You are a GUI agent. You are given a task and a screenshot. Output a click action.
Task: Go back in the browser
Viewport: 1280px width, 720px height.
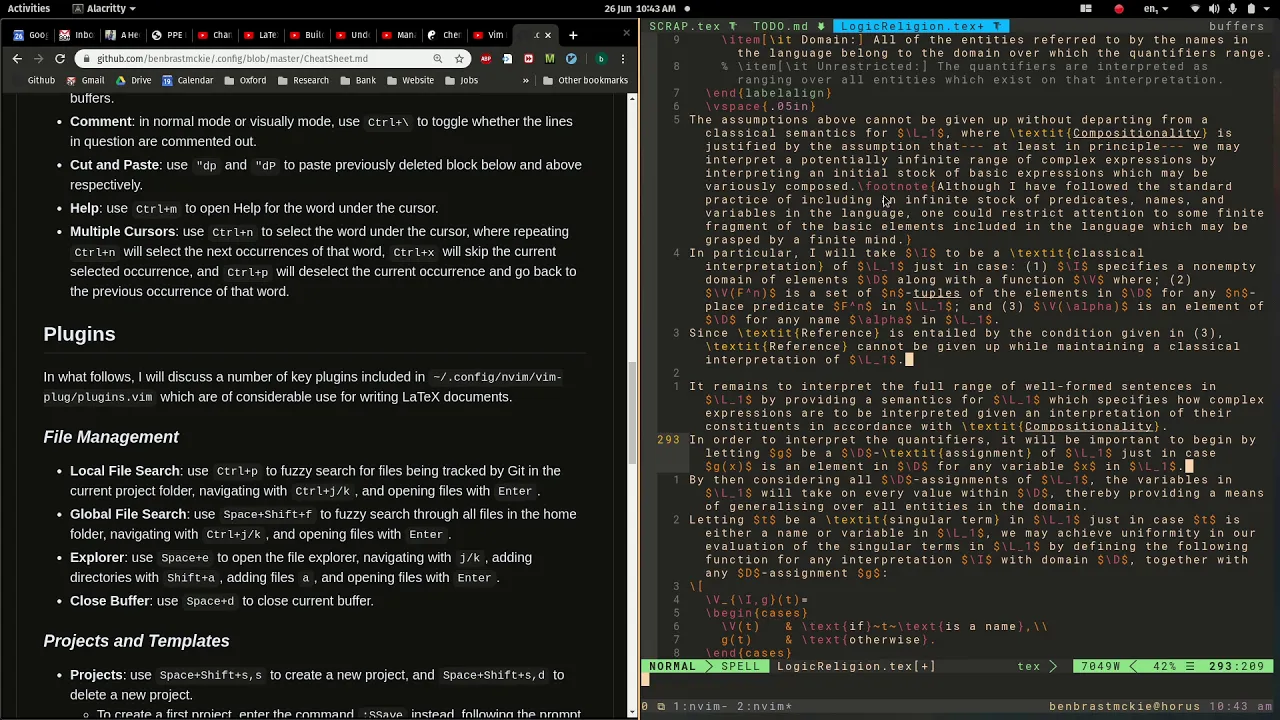tap(17, 59)
